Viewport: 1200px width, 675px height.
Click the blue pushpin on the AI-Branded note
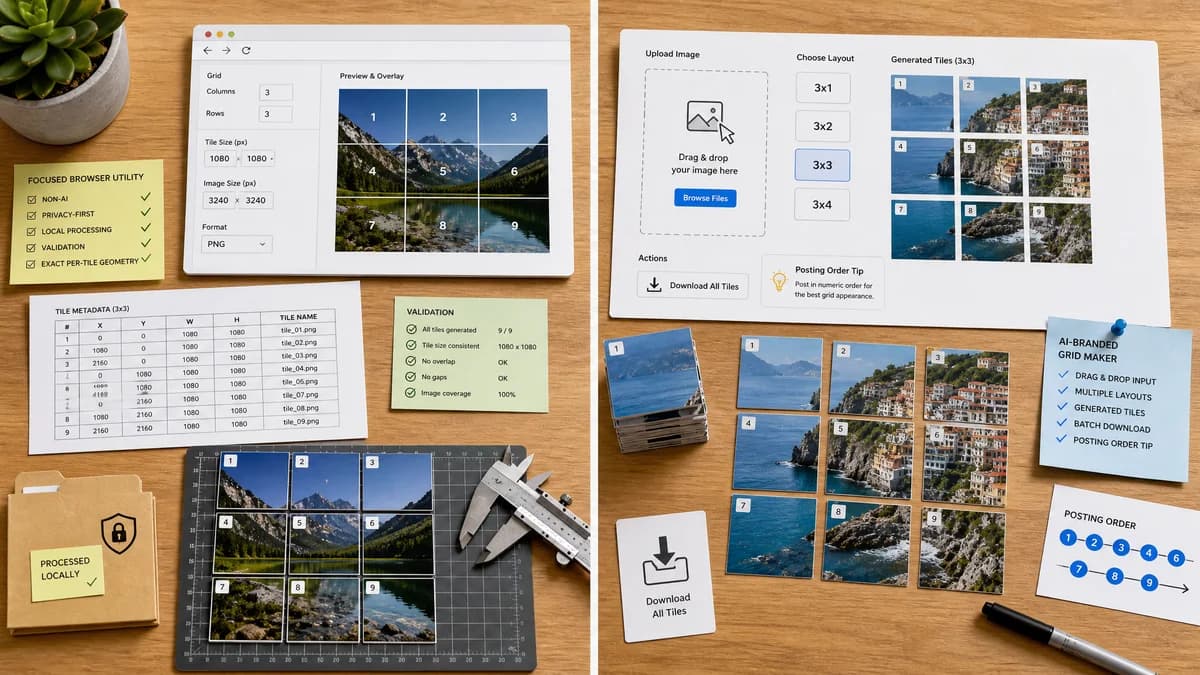point(1118,327)
